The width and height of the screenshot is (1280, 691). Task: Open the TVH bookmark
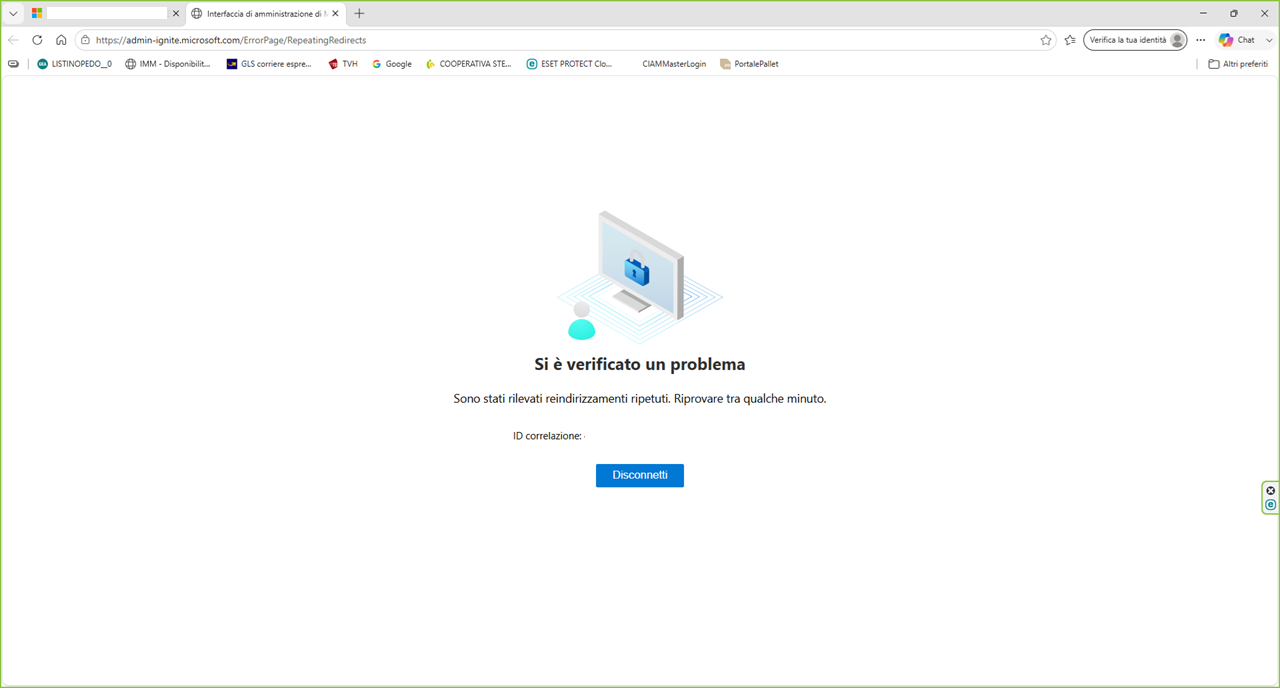tap(343, 64)
